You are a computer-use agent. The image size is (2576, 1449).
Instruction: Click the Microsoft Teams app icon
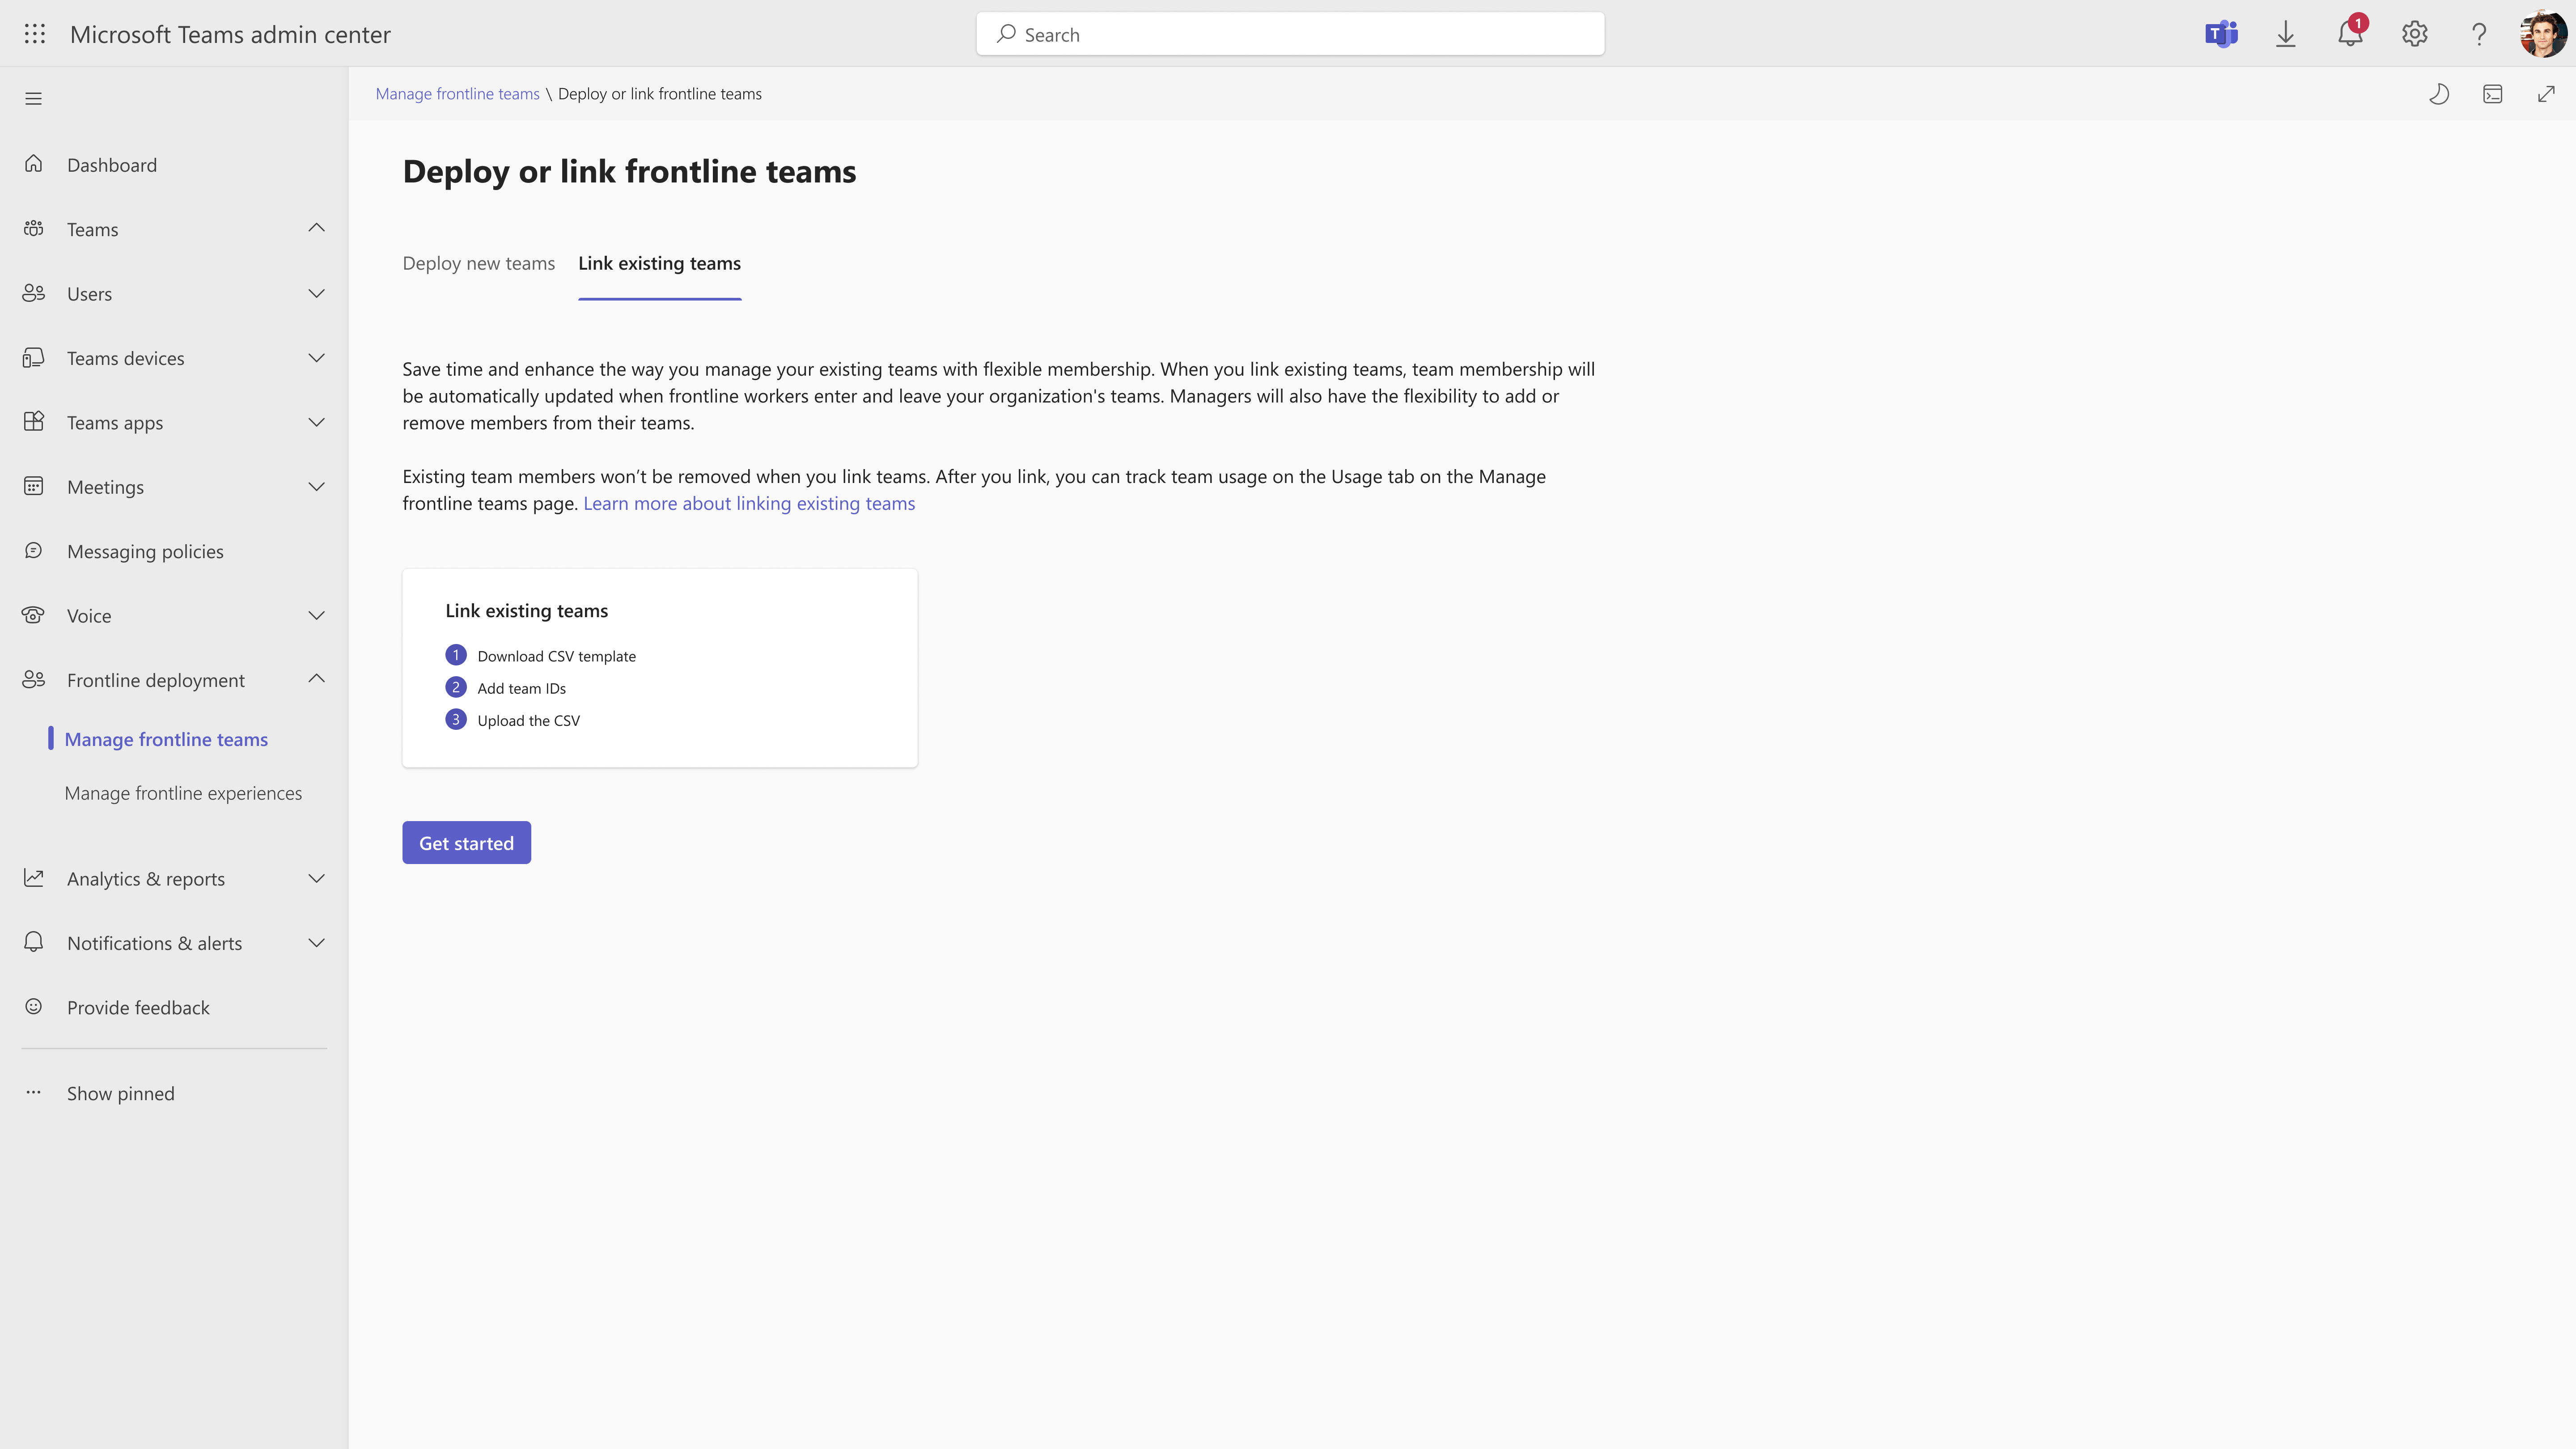pos(2221,34)
